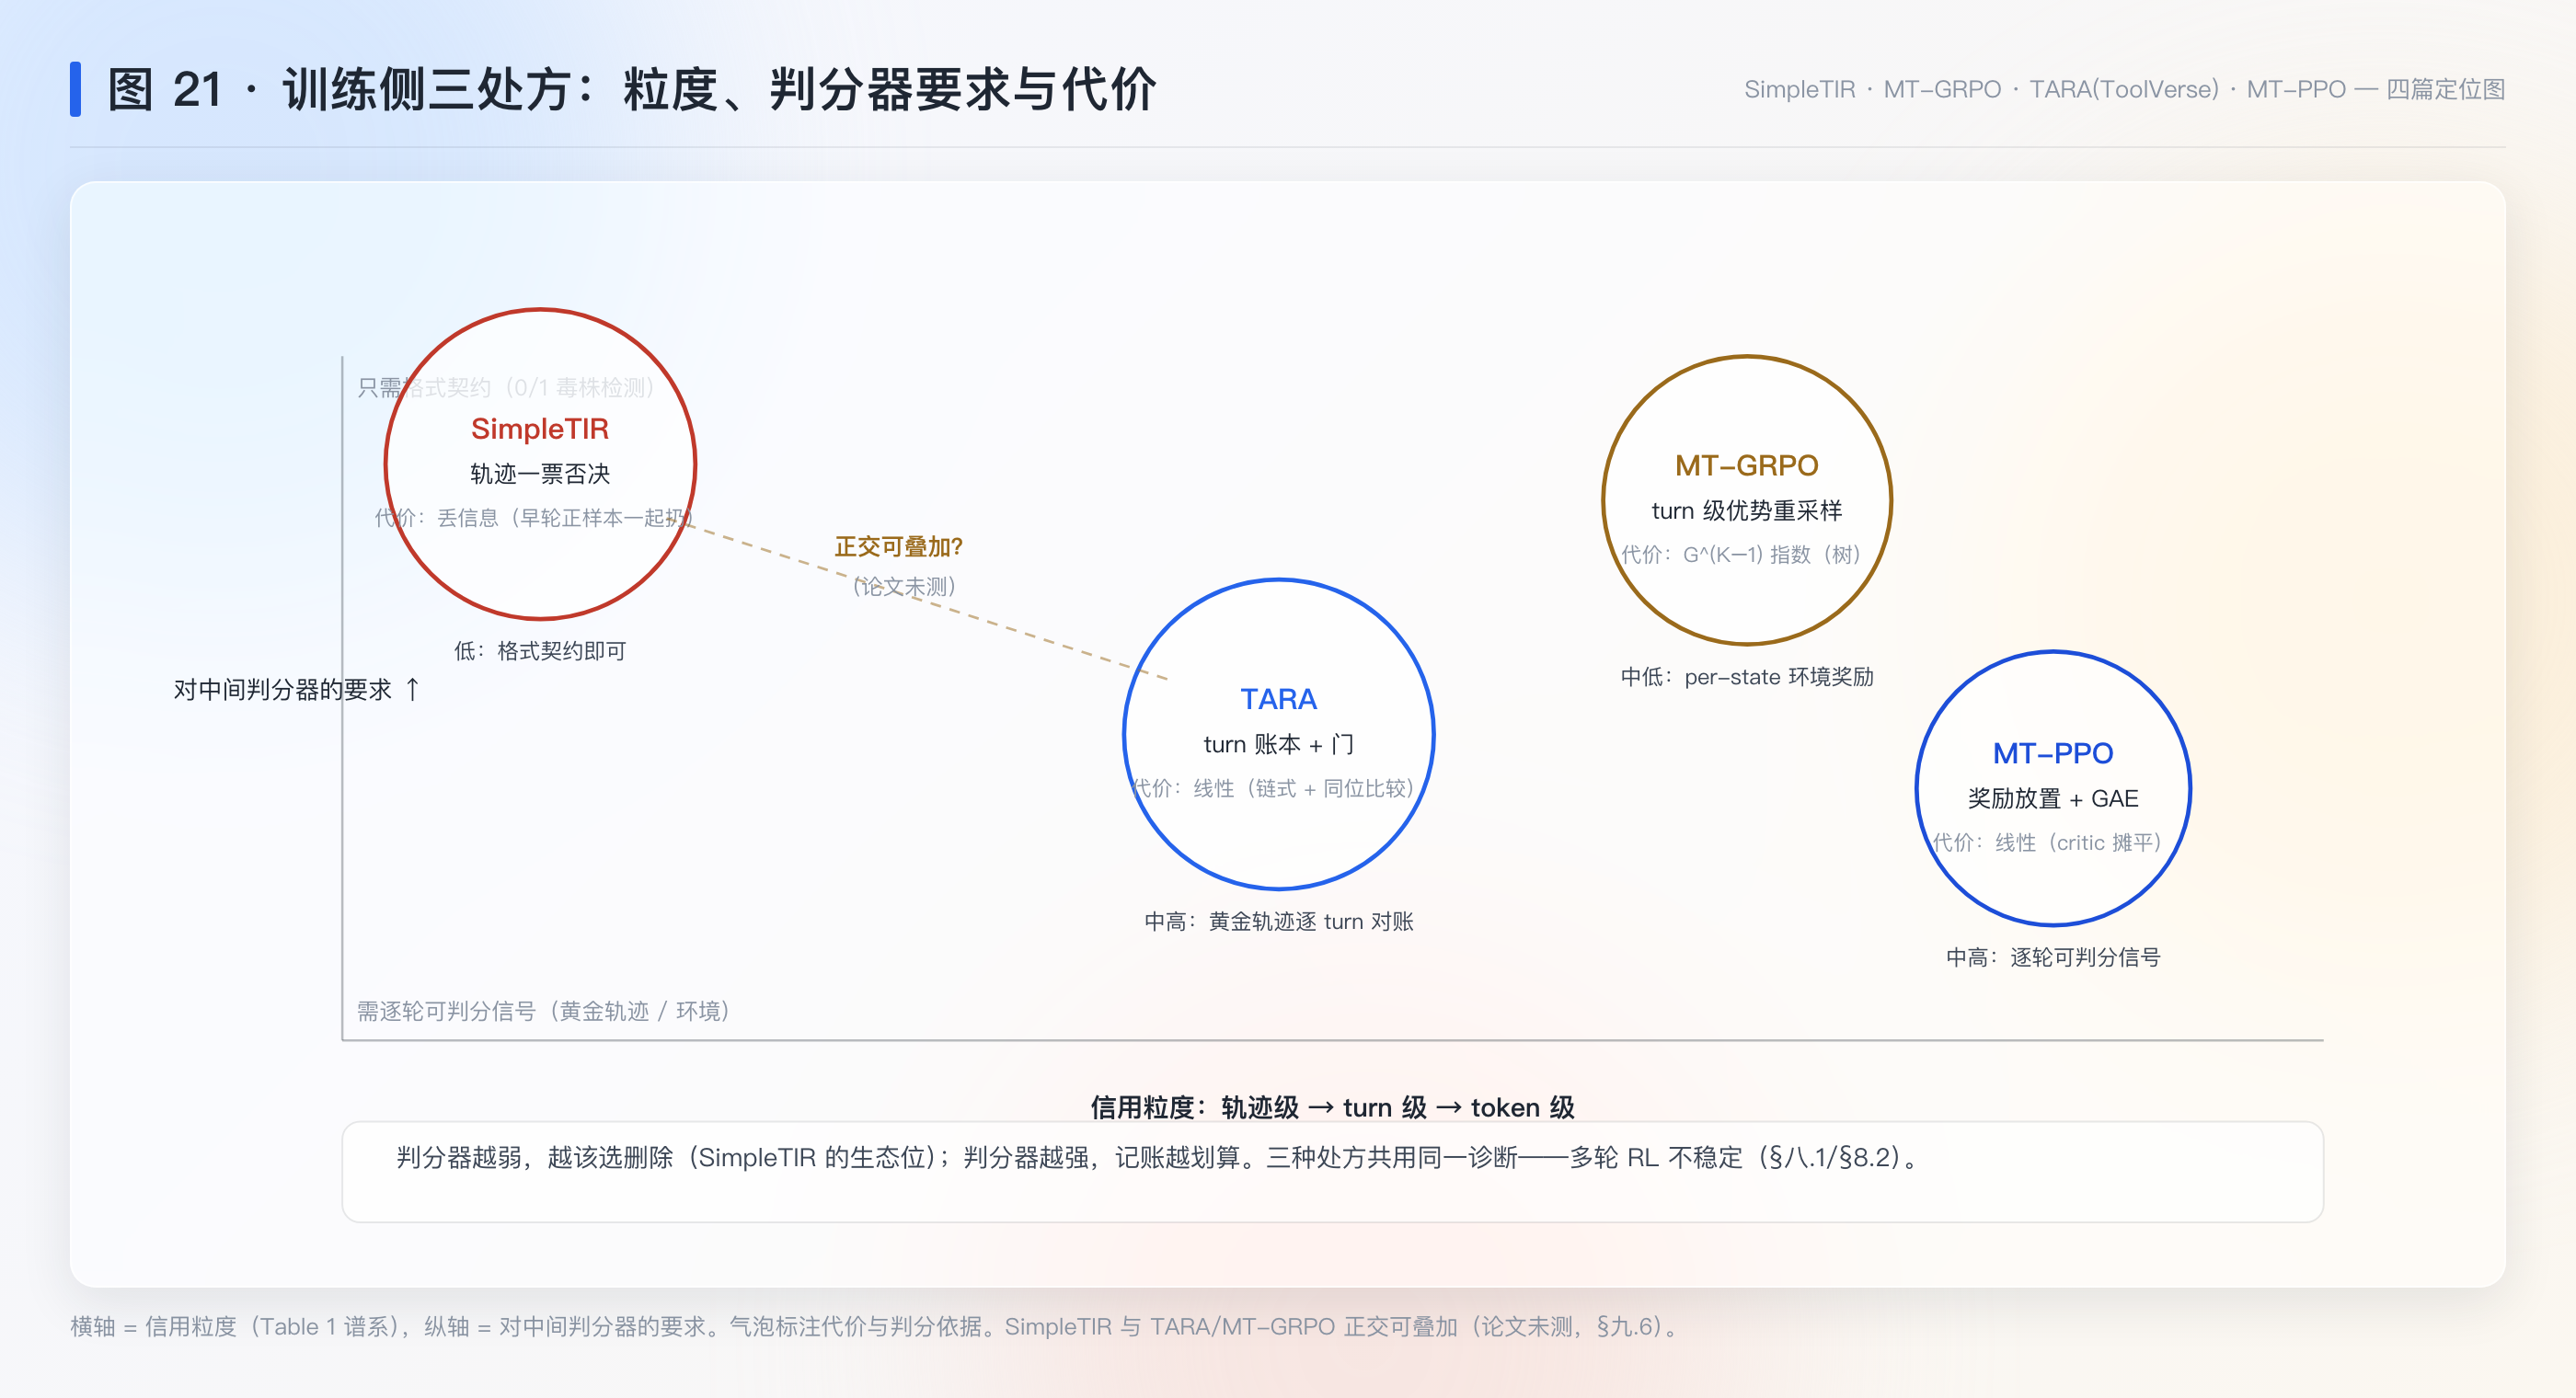Click caption '中高：黄金轨迹逐 turn 对账'

1278,921
